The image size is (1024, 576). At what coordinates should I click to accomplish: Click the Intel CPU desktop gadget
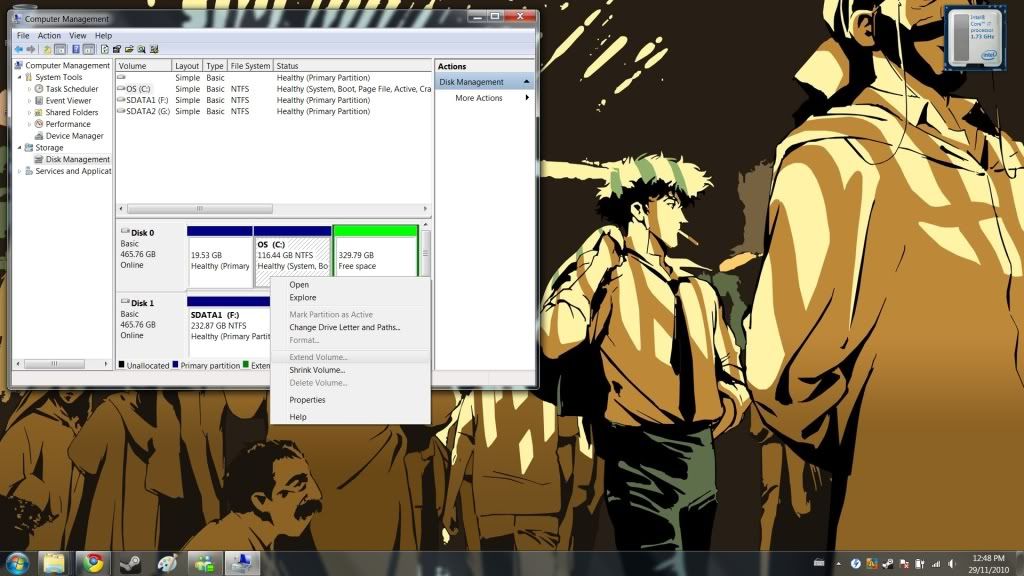(974, 38)
